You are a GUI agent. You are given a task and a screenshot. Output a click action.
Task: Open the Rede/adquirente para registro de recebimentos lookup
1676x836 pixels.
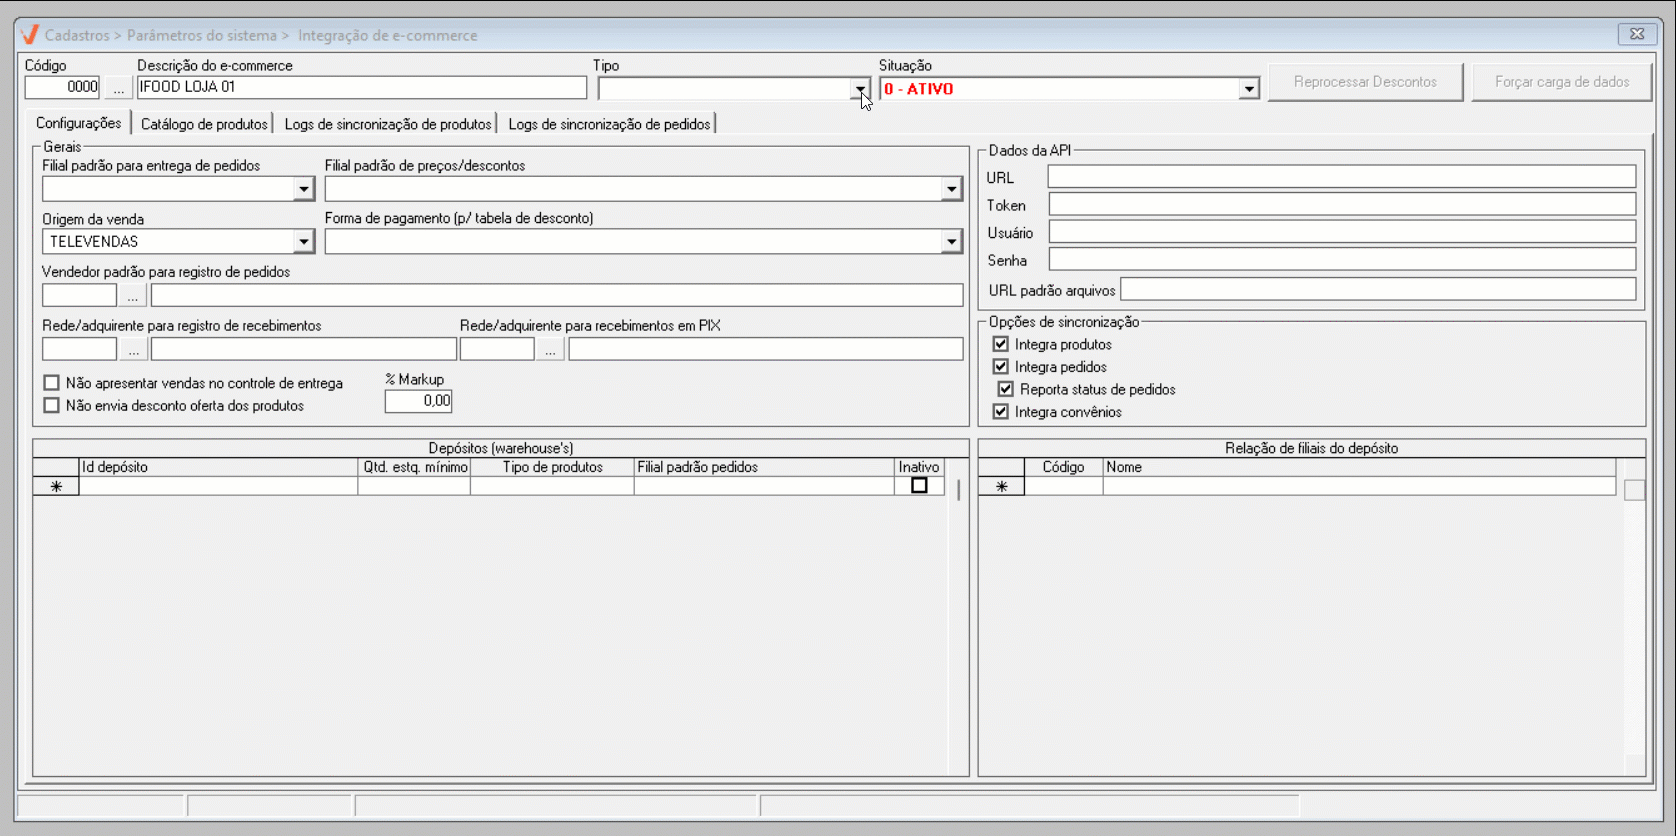pos(133,349)
